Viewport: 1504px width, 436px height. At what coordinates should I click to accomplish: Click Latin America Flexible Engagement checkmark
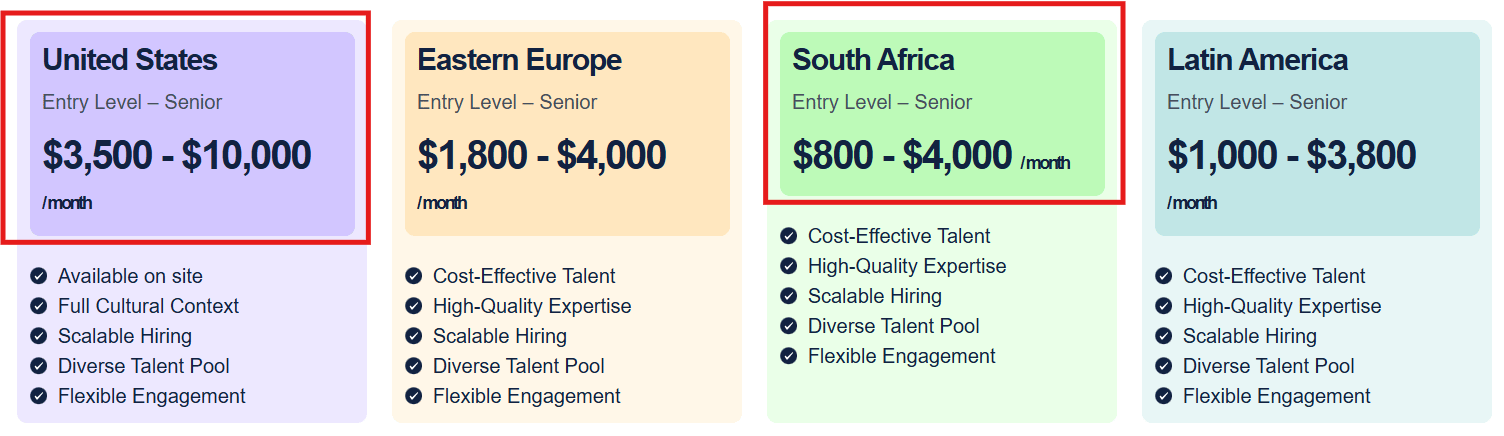(x=1163, y=396)
